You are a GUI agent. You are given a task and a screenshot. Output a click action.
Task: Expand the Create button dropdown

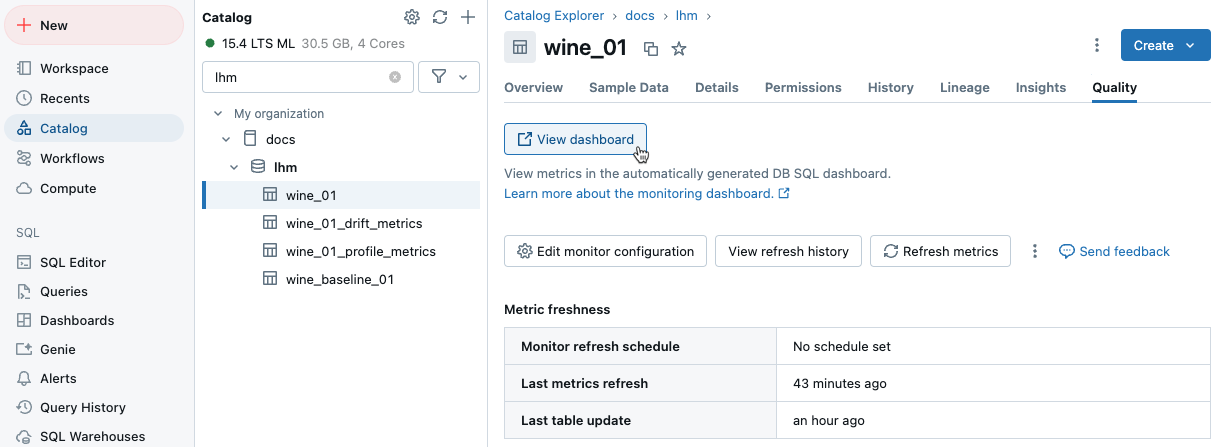(x=1190, y=45)
